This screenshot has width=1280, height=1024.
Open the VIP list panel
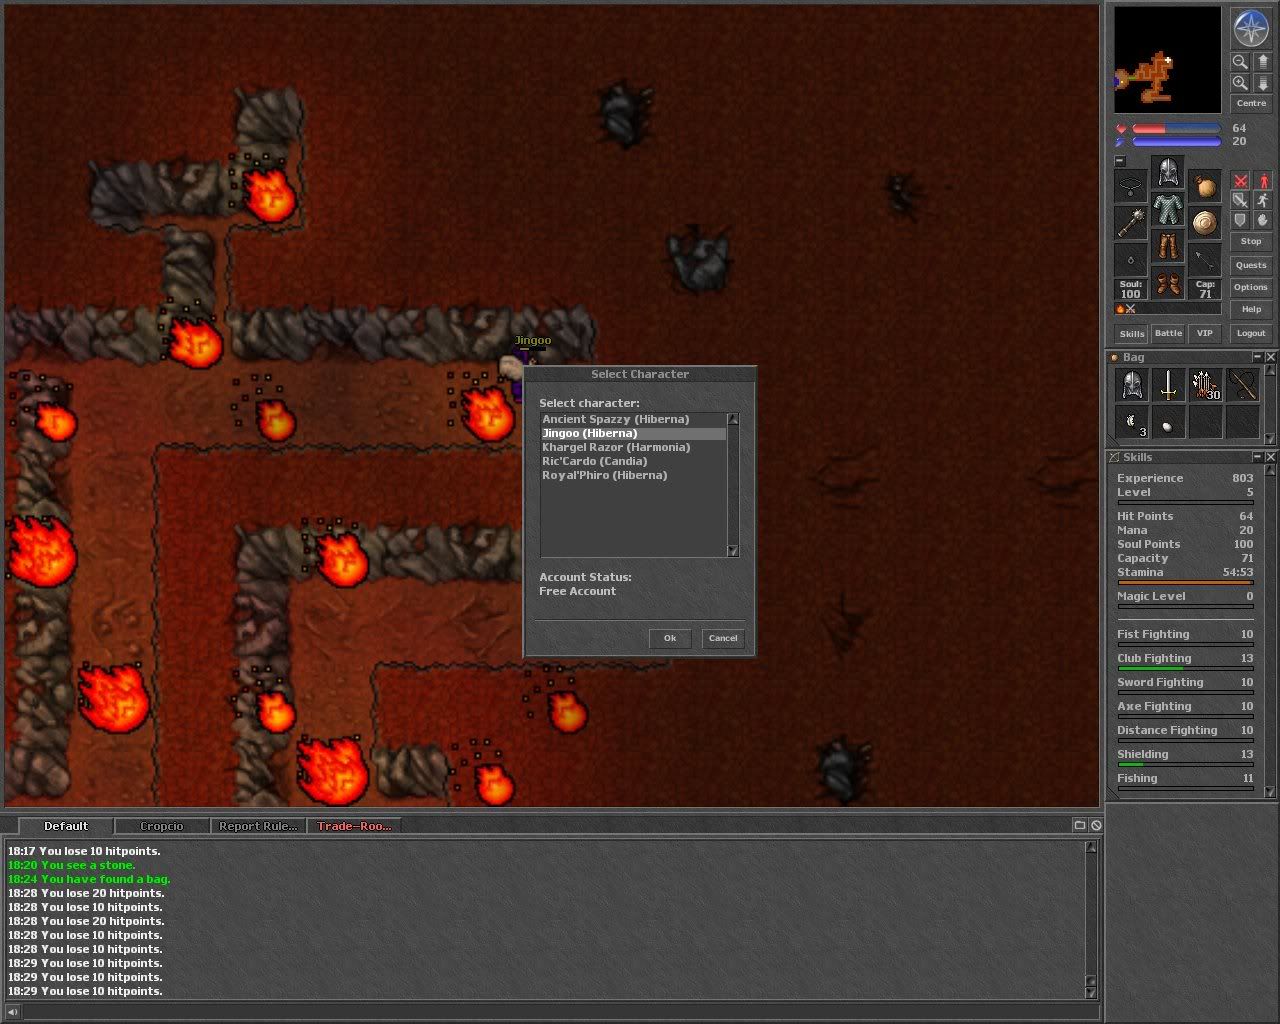tap(1205, 333)
